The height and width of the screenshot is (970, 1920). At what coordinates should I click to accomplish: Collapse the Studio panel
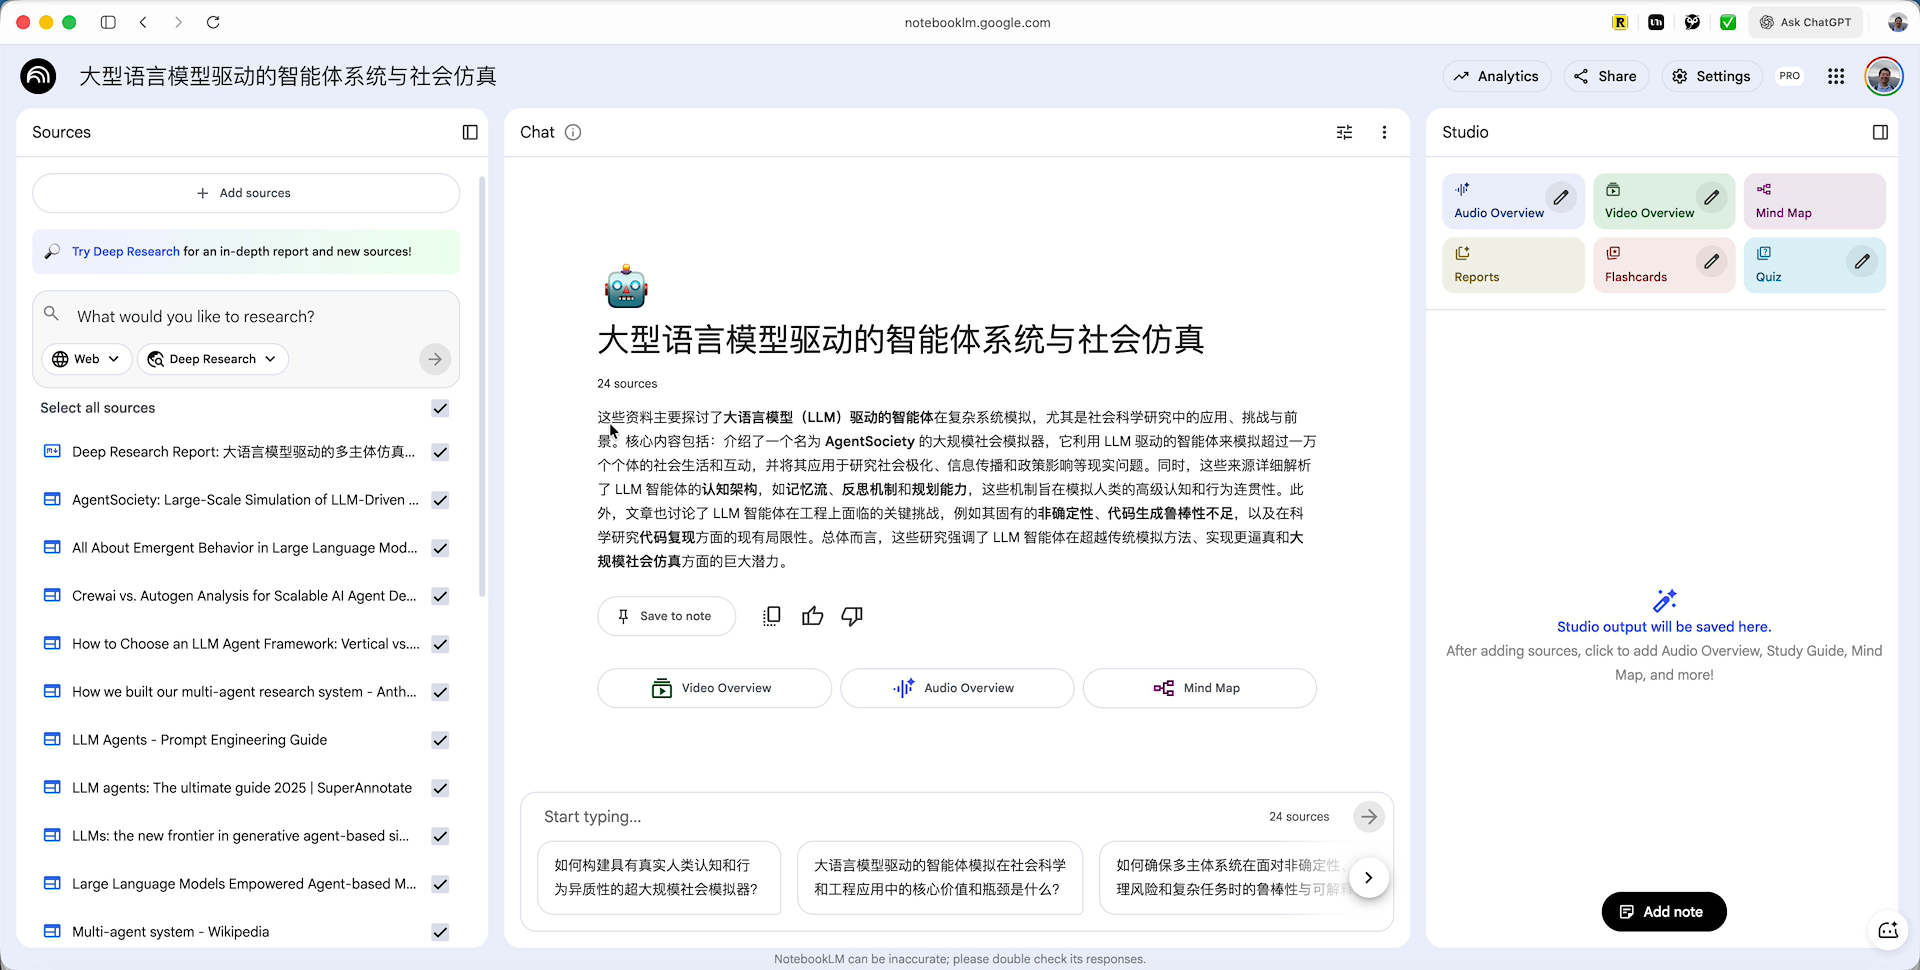1880,132
